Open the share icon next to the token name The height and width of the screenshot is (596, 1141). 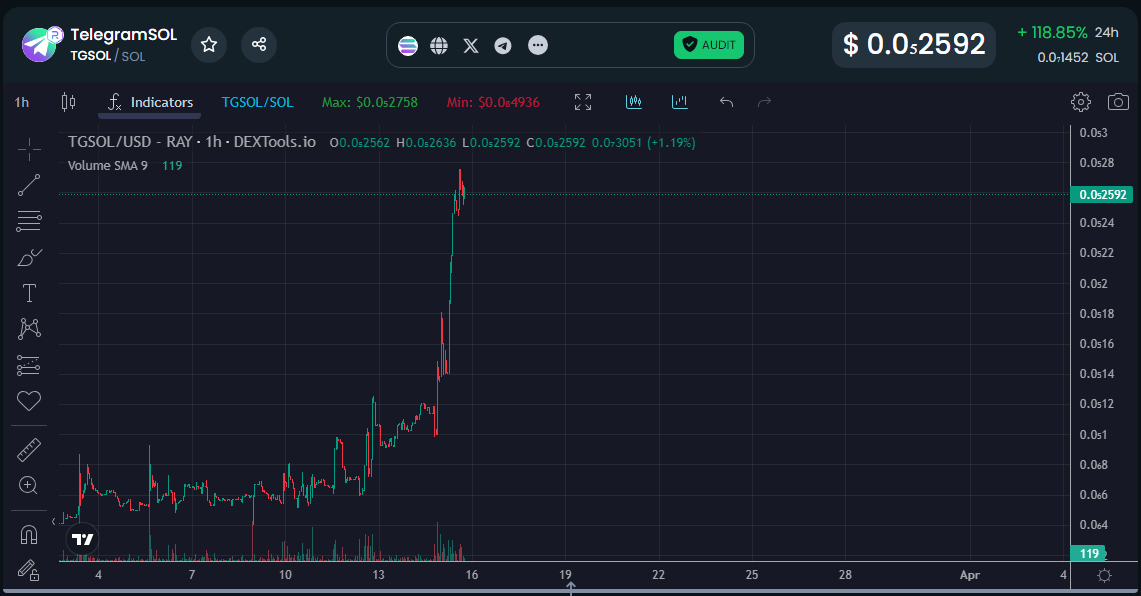pos(258,44)
